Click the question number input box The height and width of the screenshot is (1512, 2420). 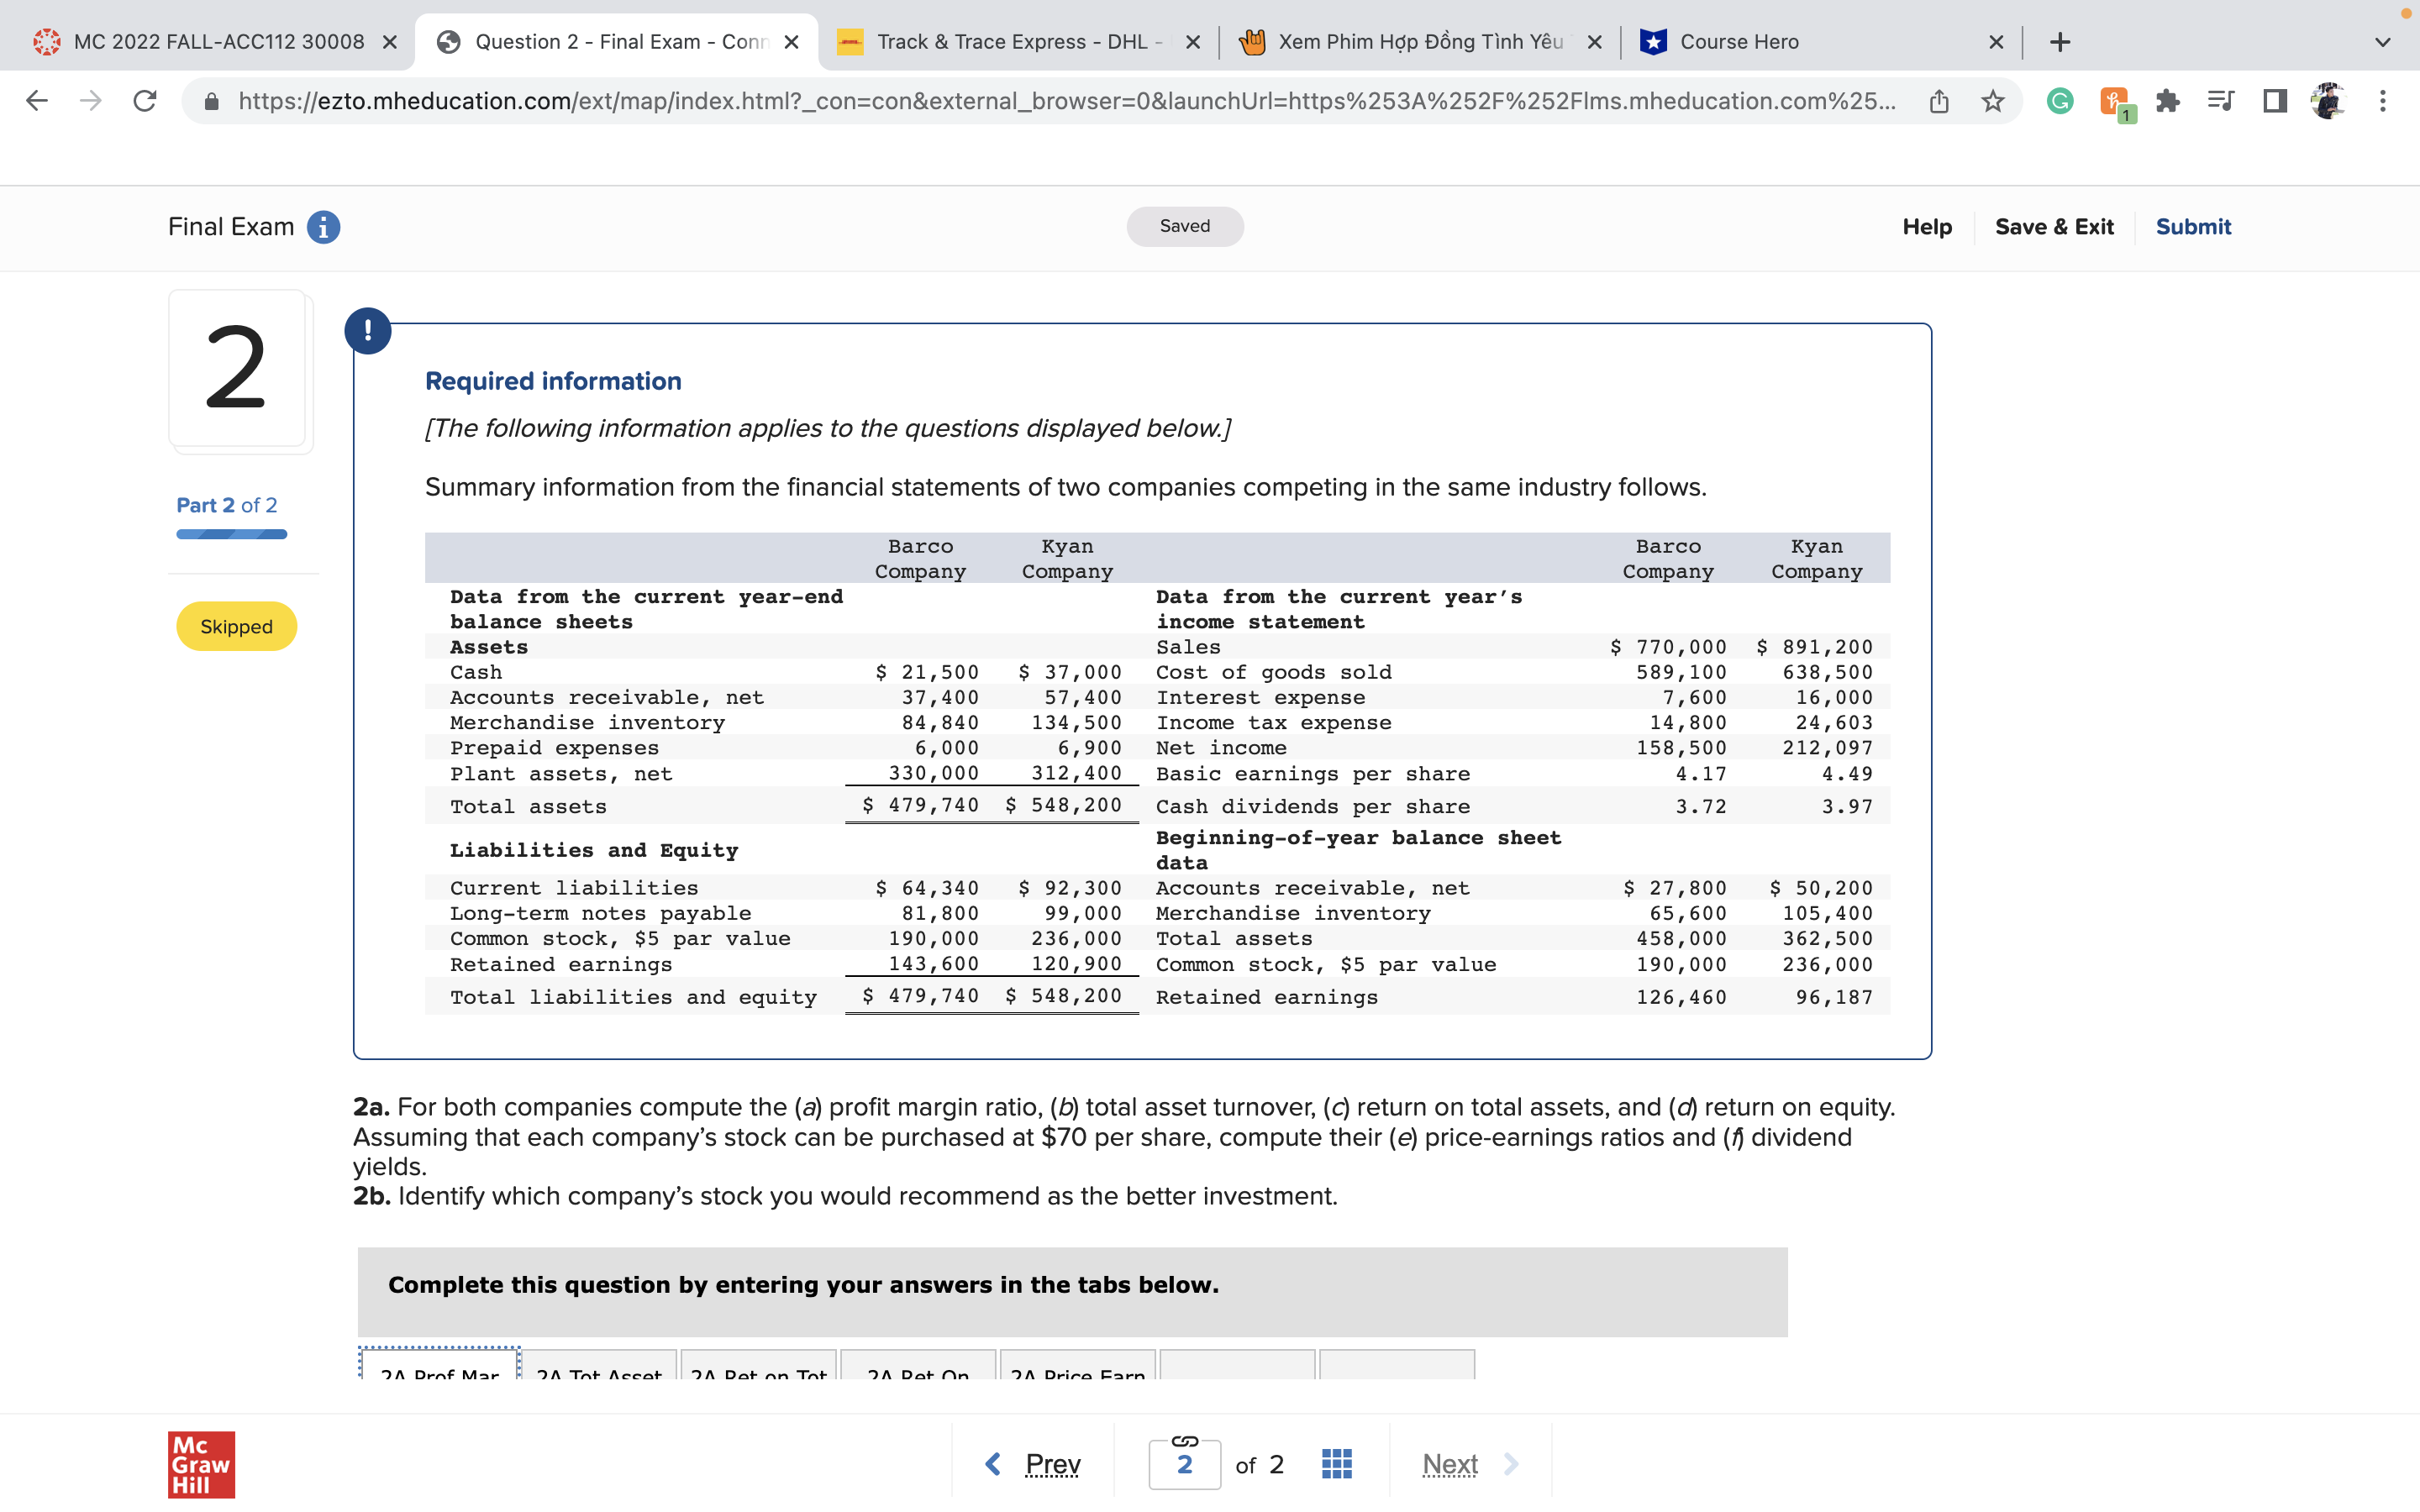click(x=1184, y=1464)
